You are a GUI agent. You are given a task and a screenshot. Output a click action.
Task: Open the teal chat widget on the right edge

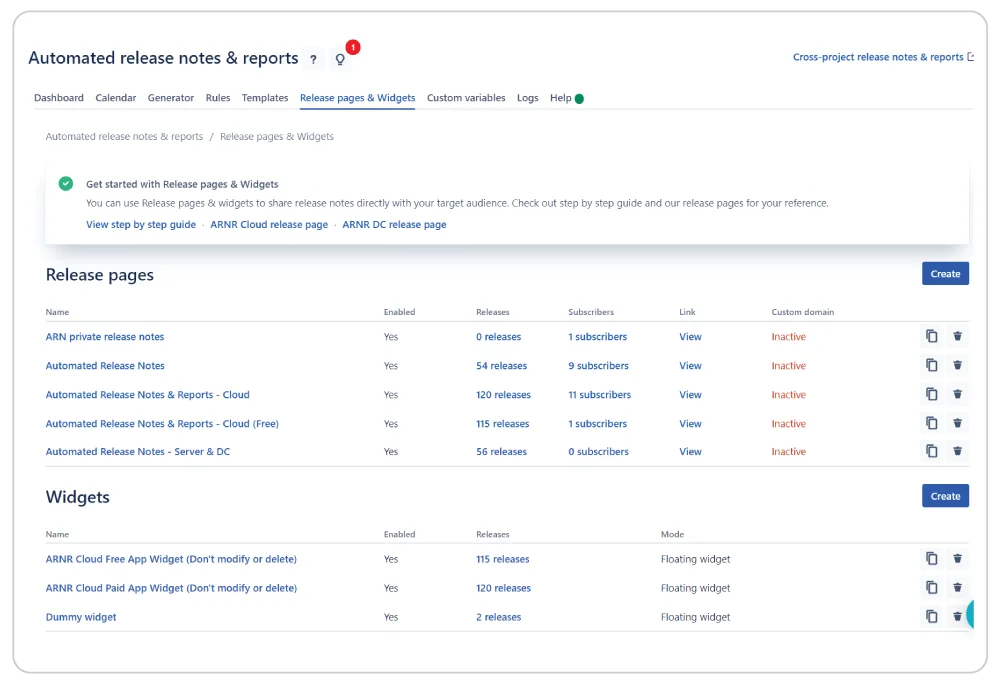pos(972,614)
